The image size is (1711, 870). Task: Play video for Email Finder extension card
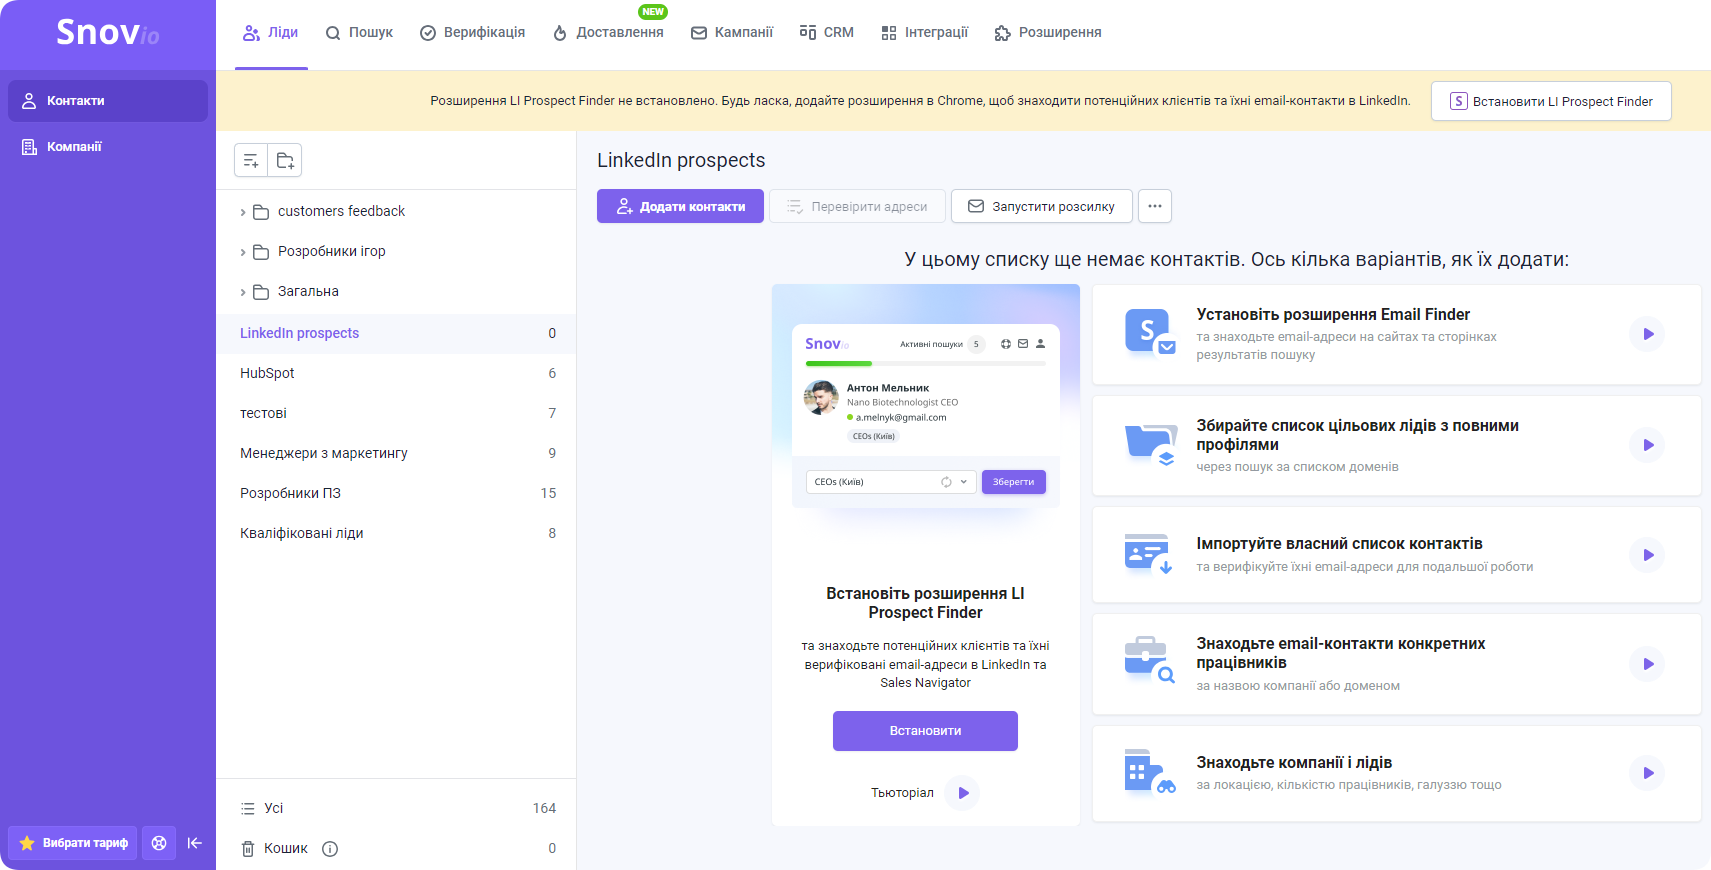tap(1647, 334)
